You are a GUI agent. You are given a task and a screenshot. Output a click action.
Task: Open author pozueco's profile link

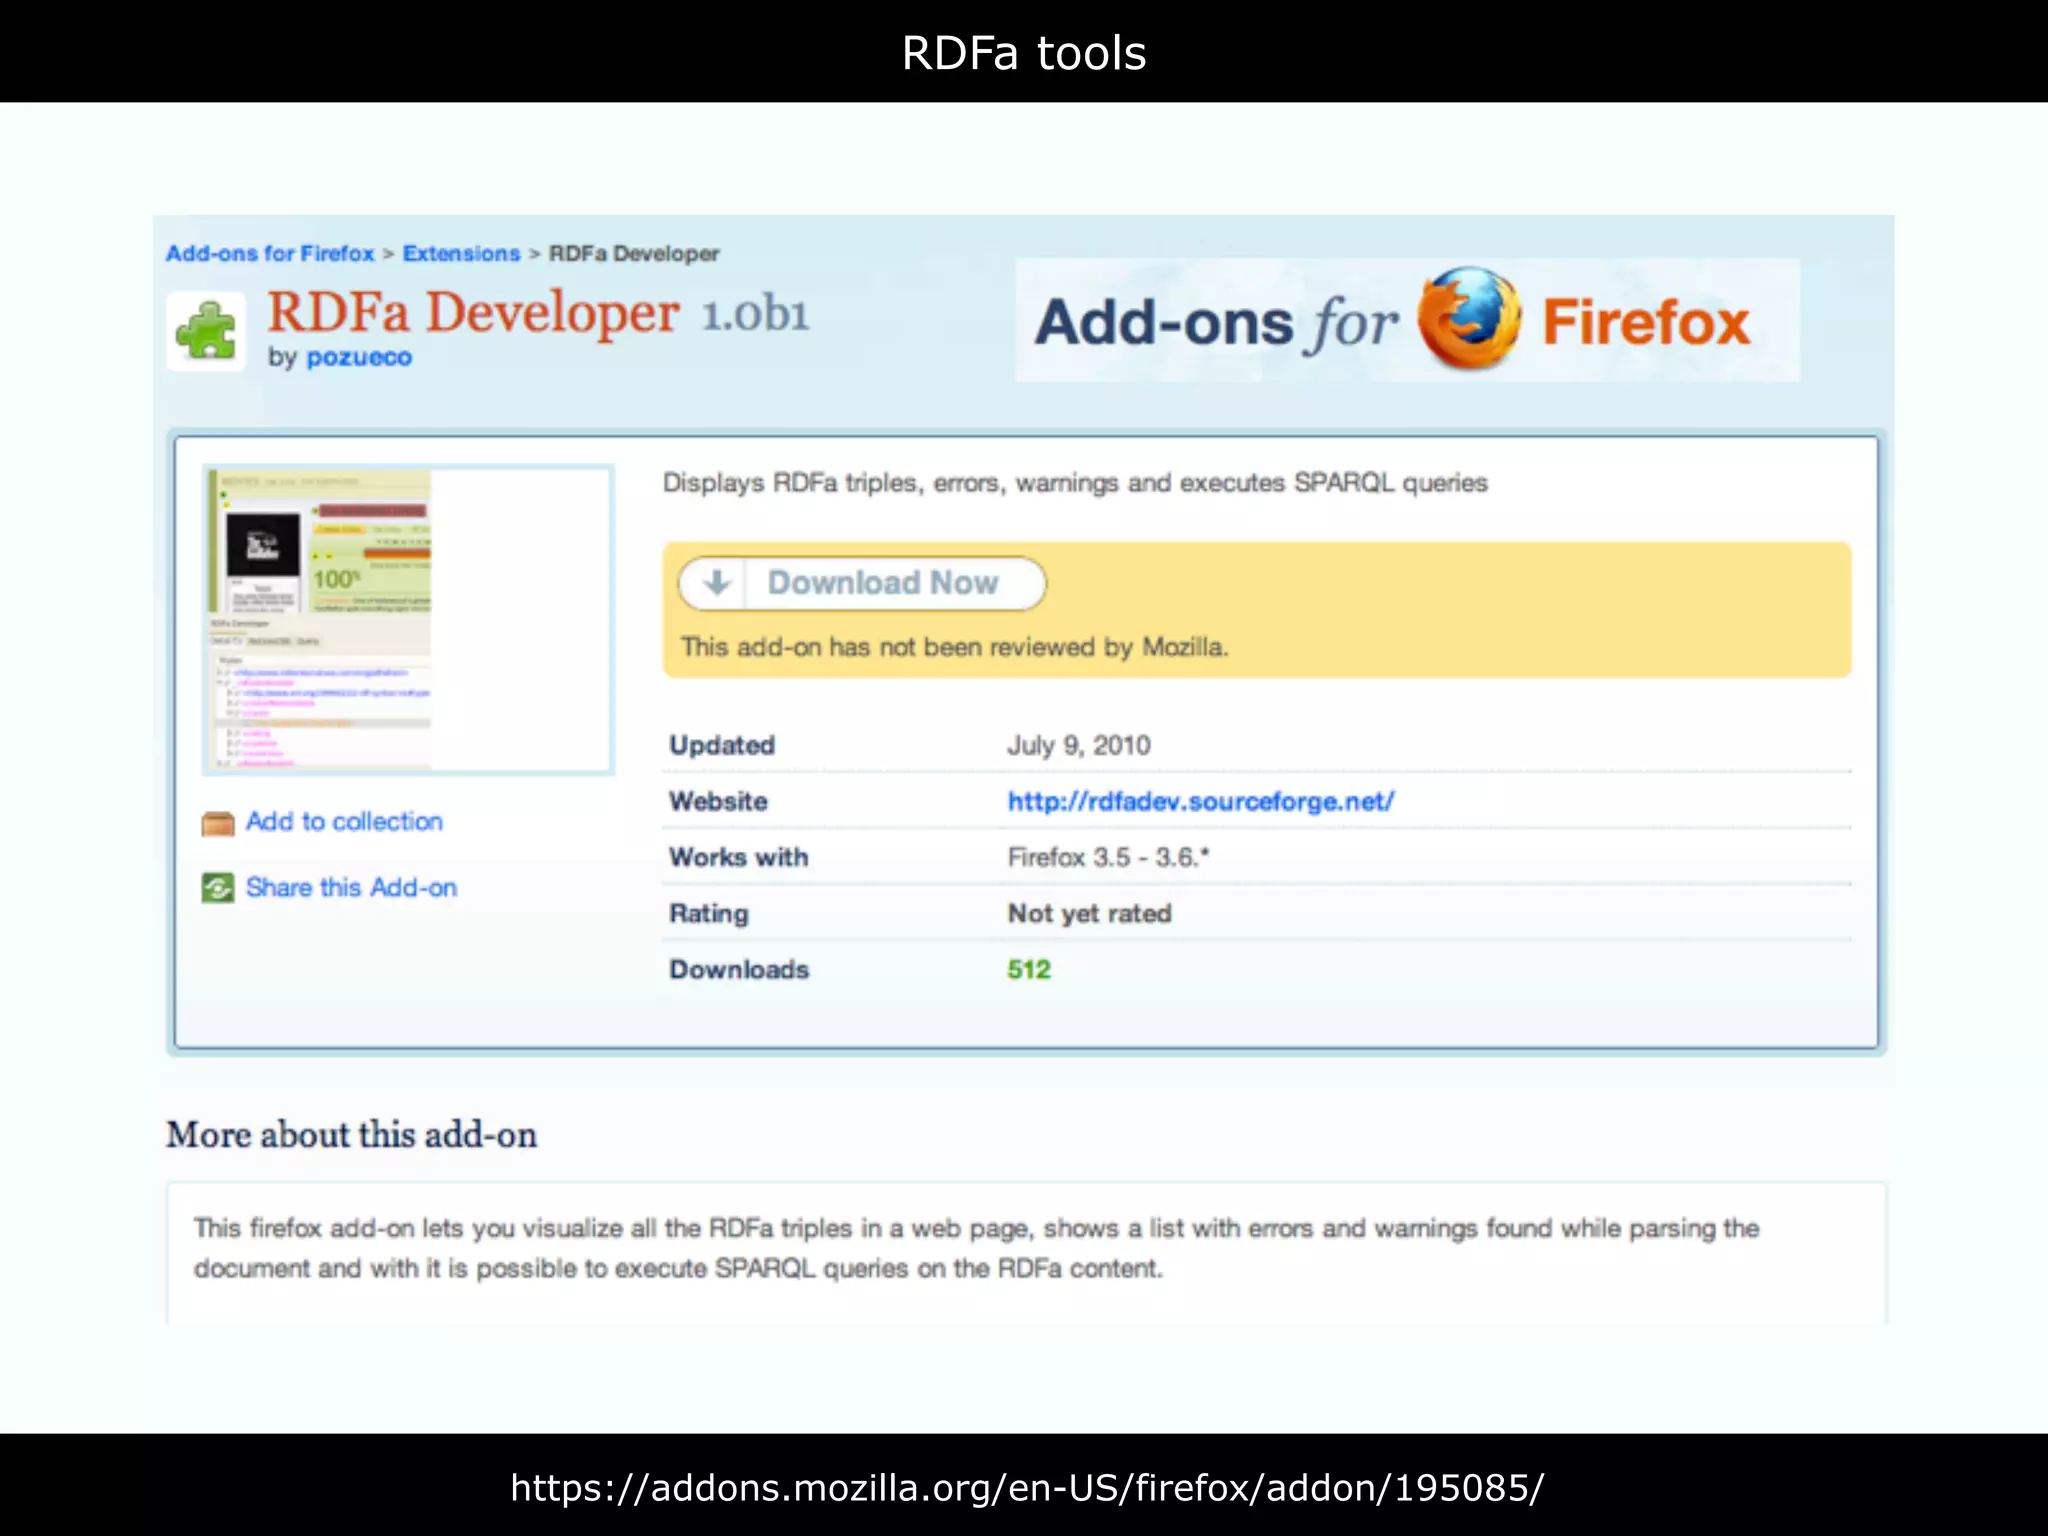(359, 357)
